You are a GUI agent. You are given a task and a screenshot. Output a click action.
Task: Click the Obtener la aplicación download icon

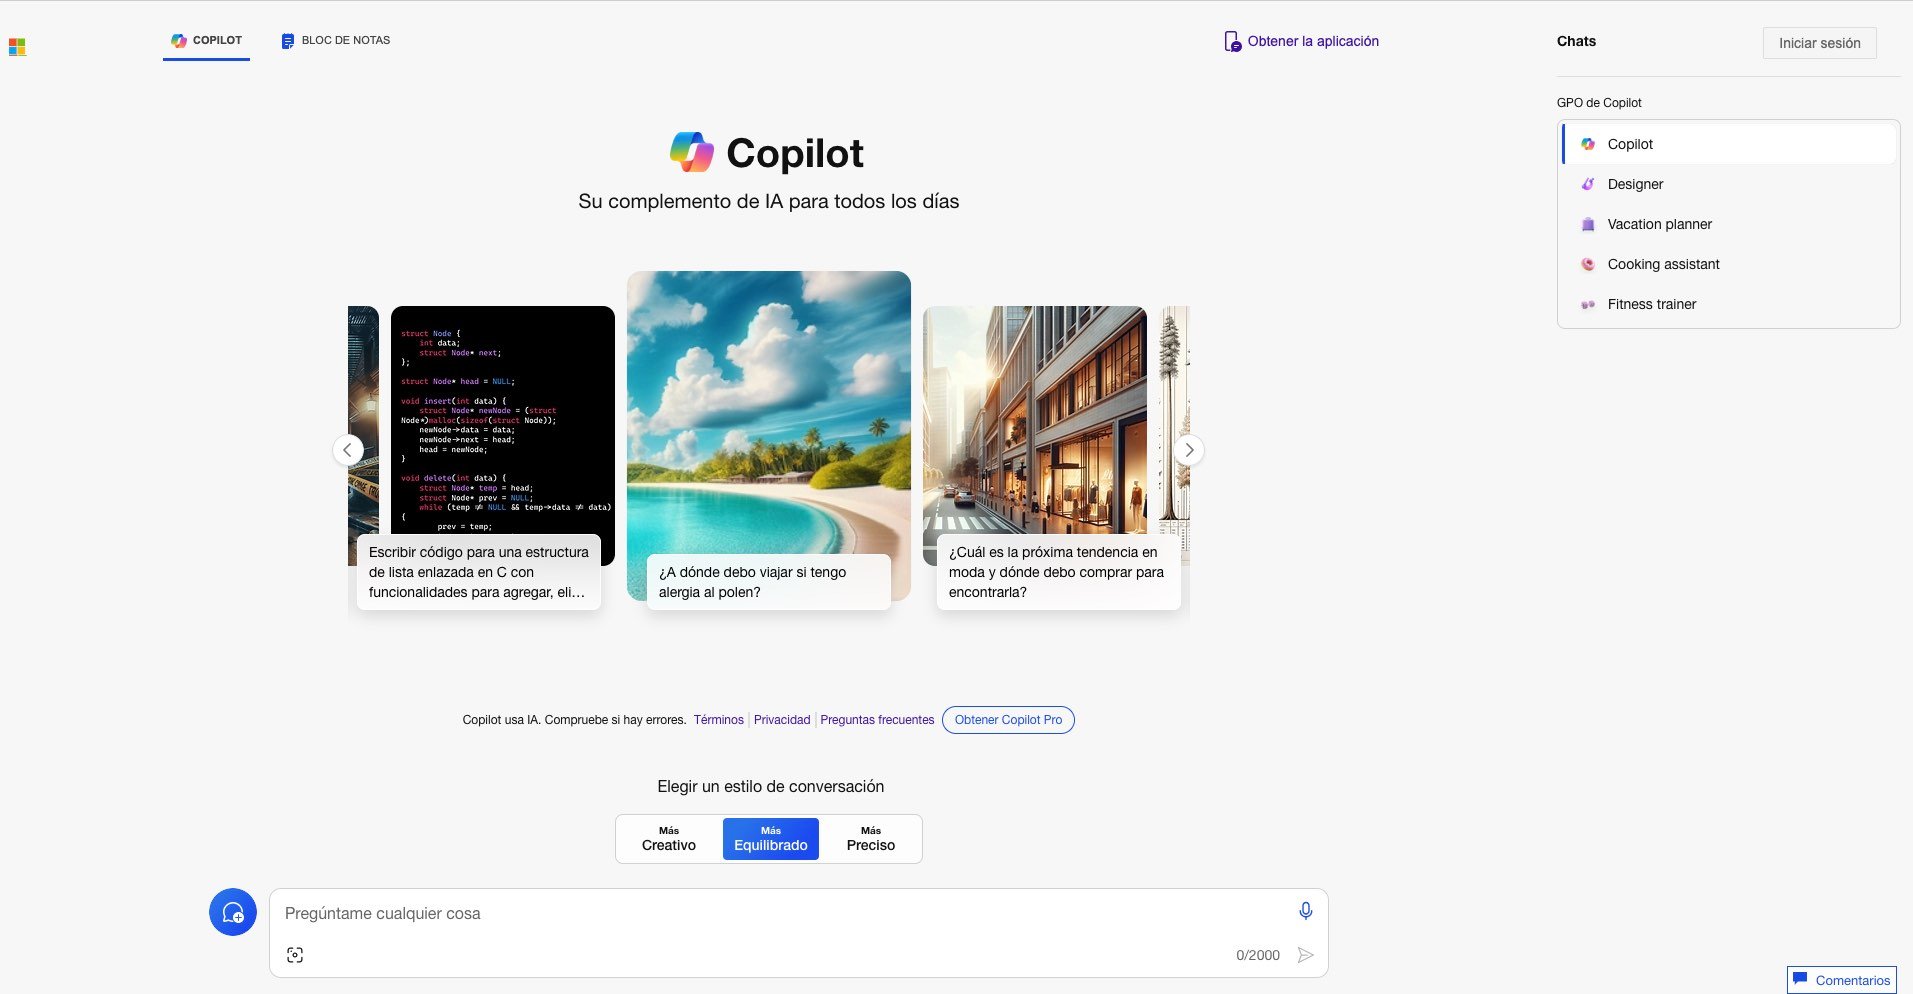point(1231,42)
